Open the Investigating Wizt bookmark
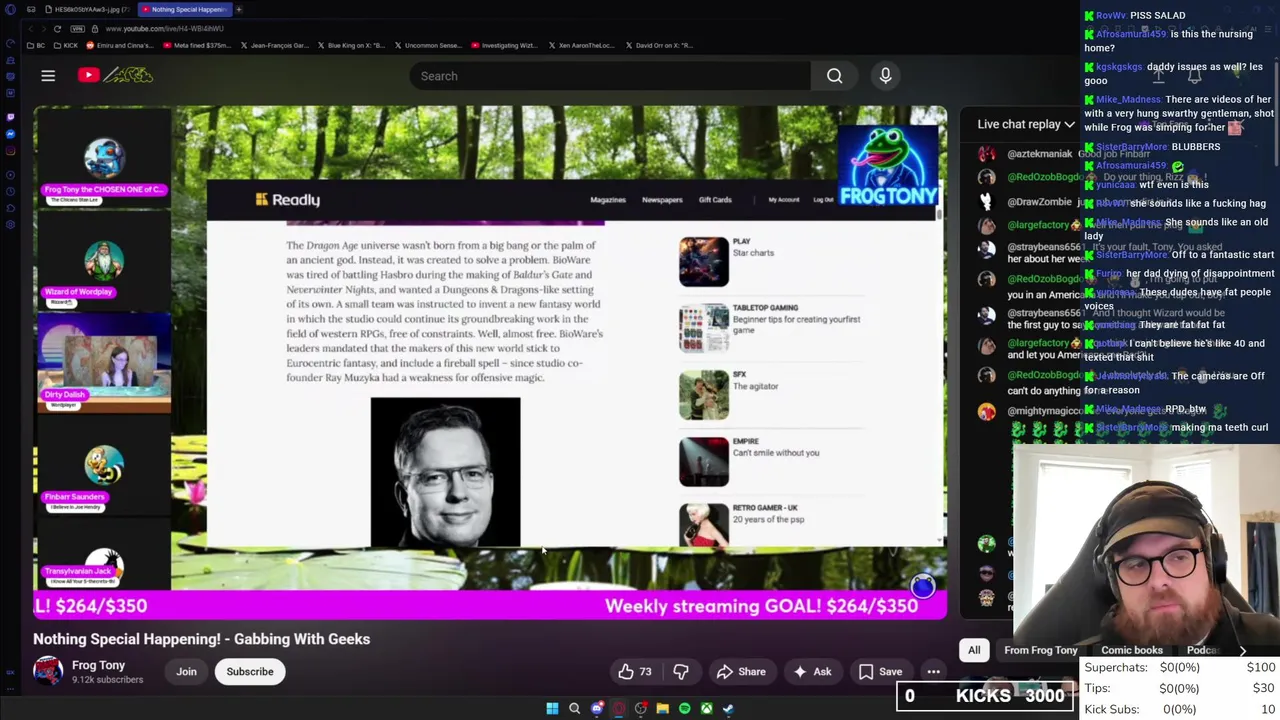The width and height of the screenshot is (1280, 720). click(503, 45)
